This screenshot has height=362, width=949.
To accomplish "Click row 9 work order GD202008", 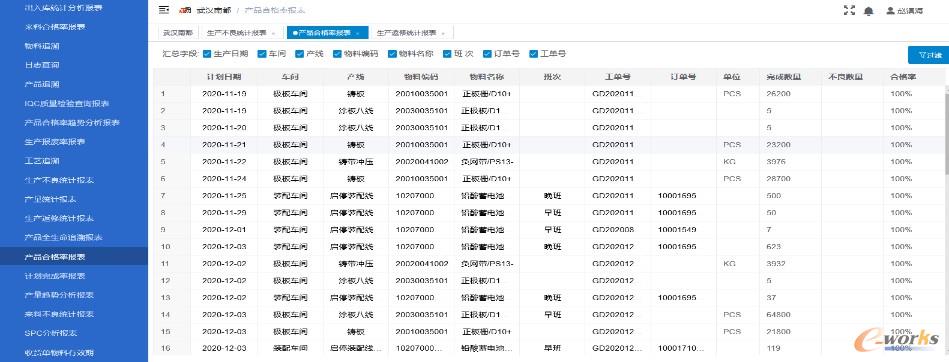I will point(612,229).
